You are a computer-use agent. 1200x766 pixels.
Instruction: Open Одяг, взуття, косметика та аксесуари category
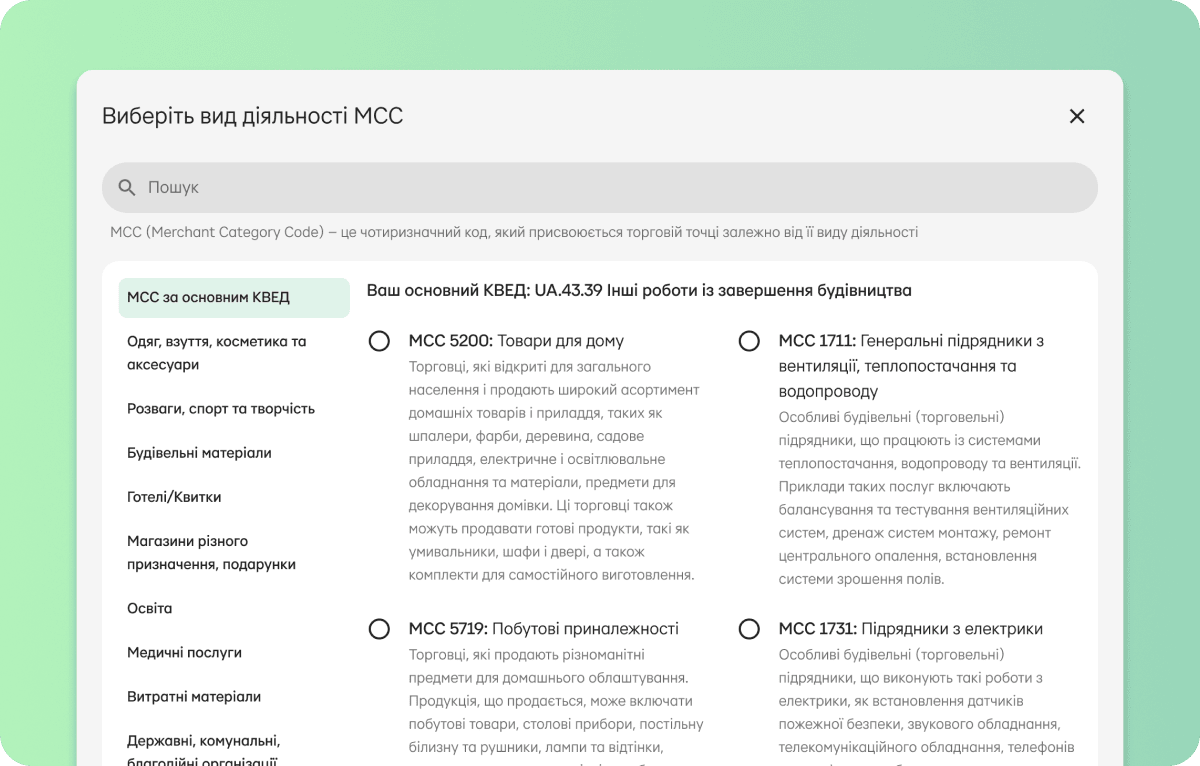(x=234, y=353)
